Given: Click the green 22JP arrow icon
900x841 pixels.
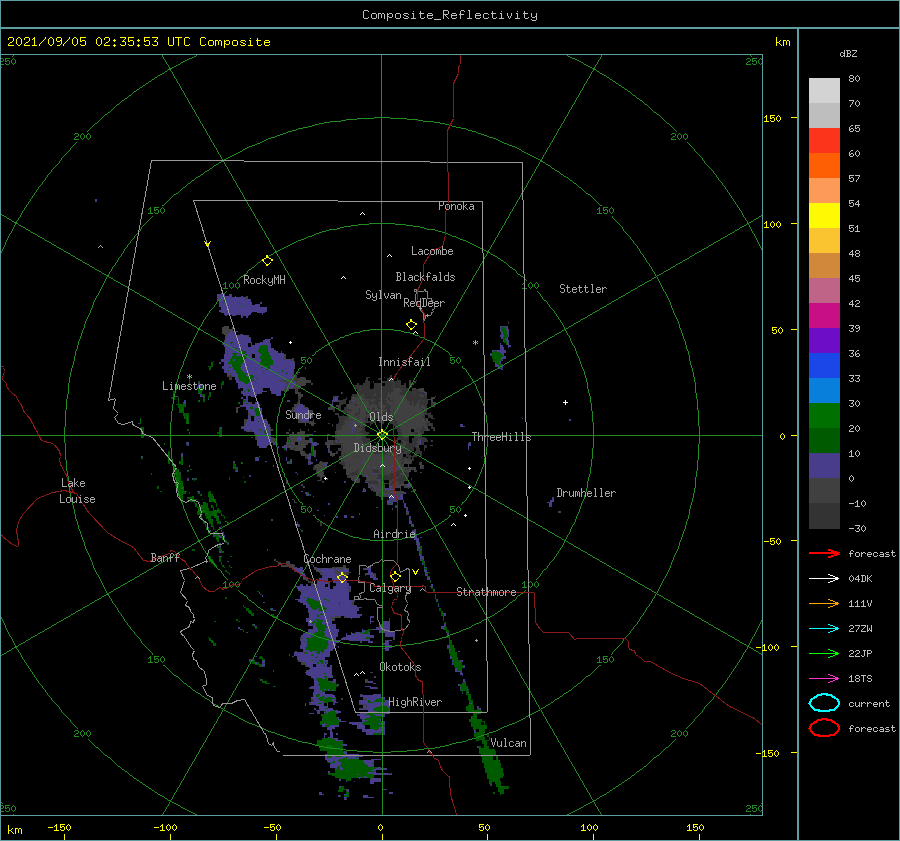Looking at the screenshot, I should [x=824, y=653].
